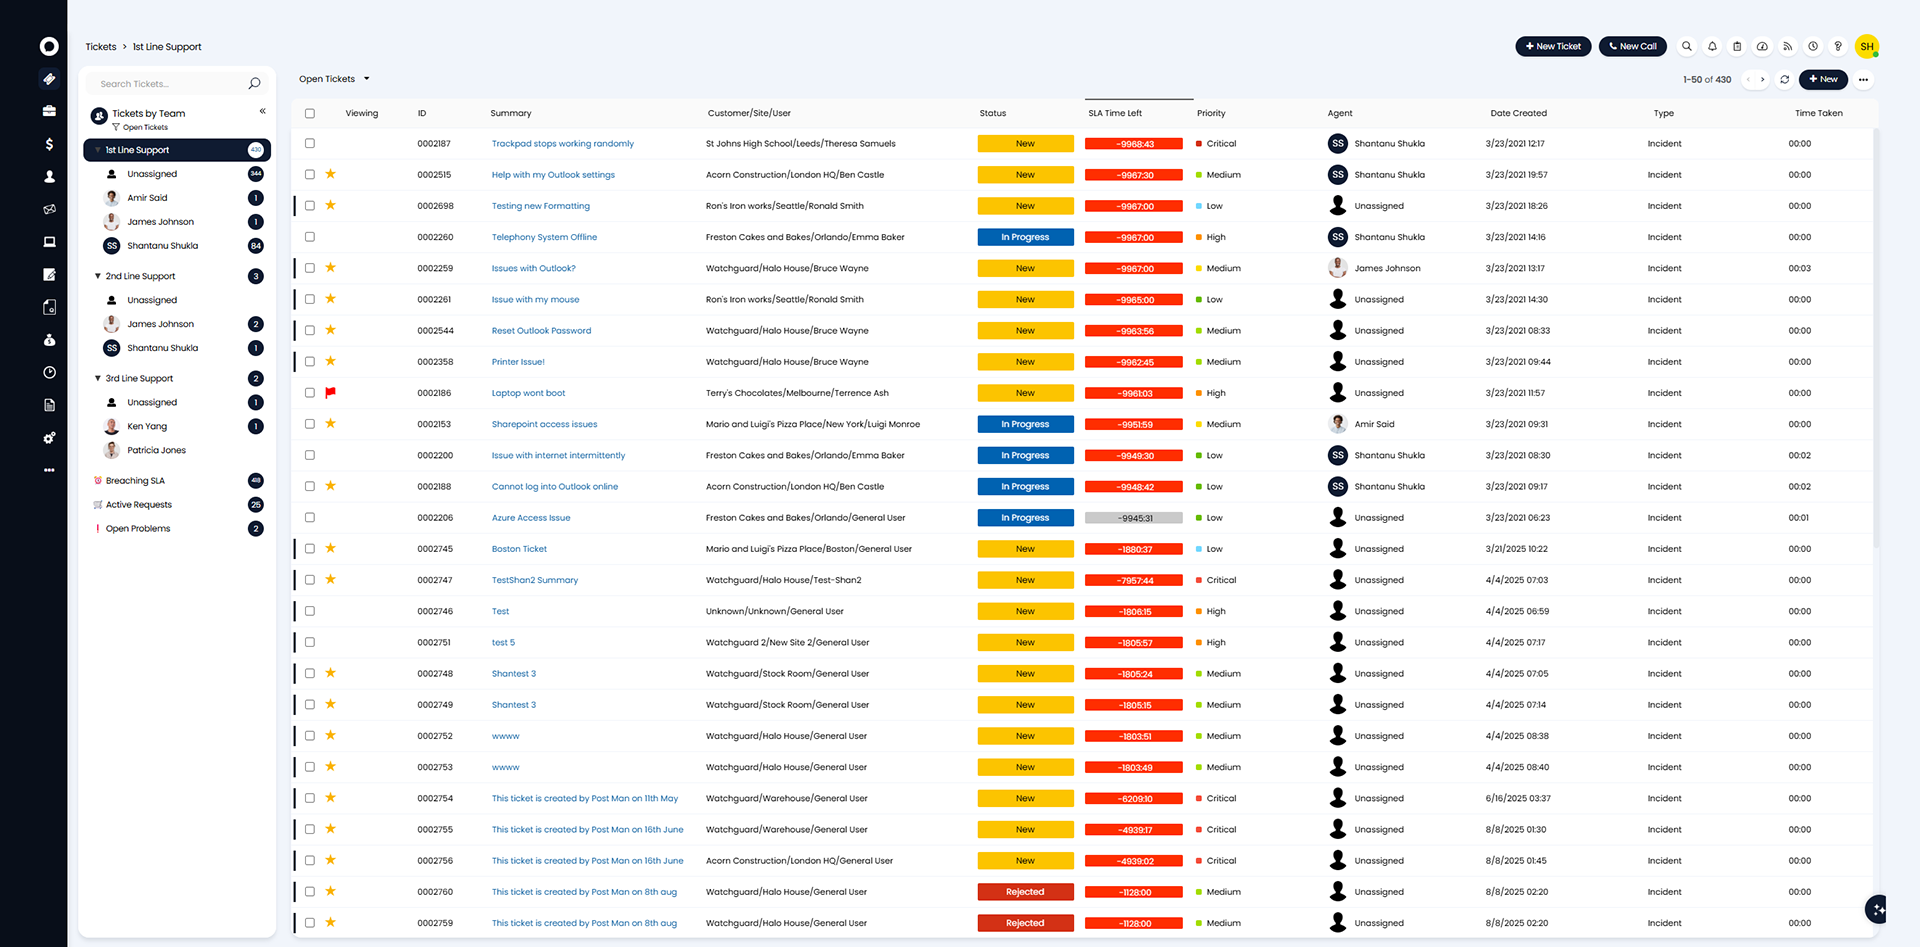Open the notifications bell icon
Viewport: 1920px width, 947px height.
1712,46
